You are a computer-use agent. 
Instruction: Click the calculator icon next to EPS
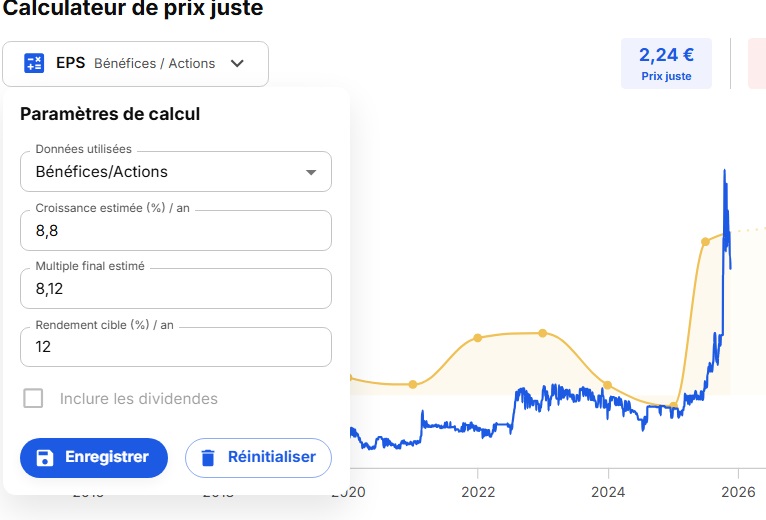coord(34,63)
